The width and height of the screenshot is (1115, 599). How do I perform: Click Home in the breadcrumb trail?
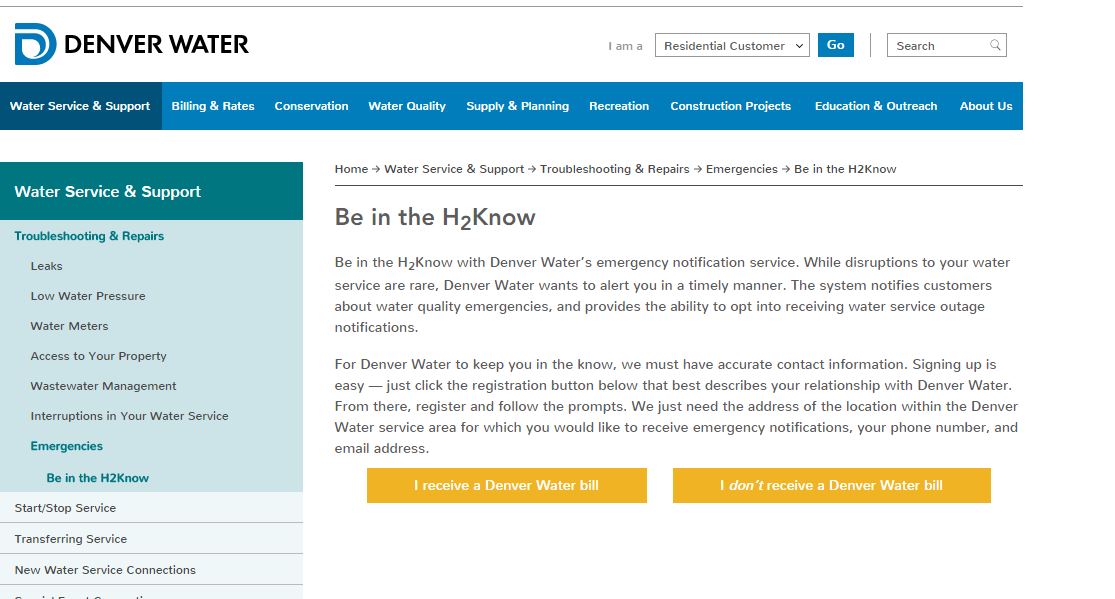coord(351,169)
